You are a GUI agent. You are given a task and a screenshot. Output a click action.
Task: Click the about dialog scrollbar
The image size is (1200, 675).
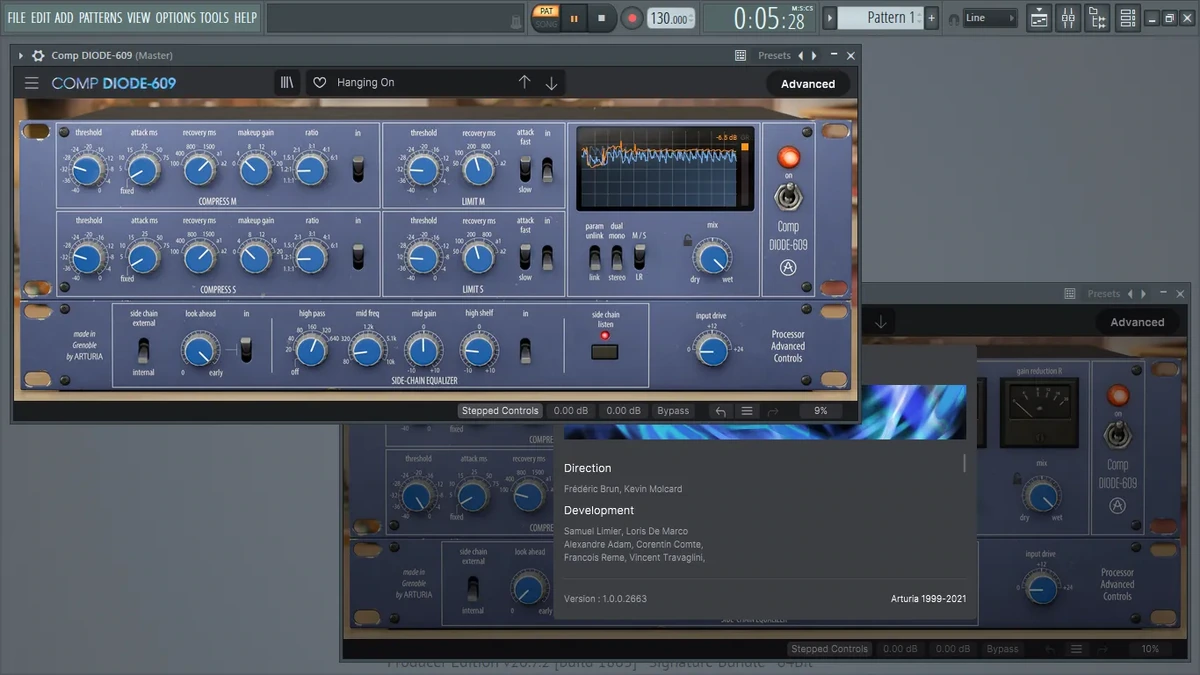[x=965, y=463]
